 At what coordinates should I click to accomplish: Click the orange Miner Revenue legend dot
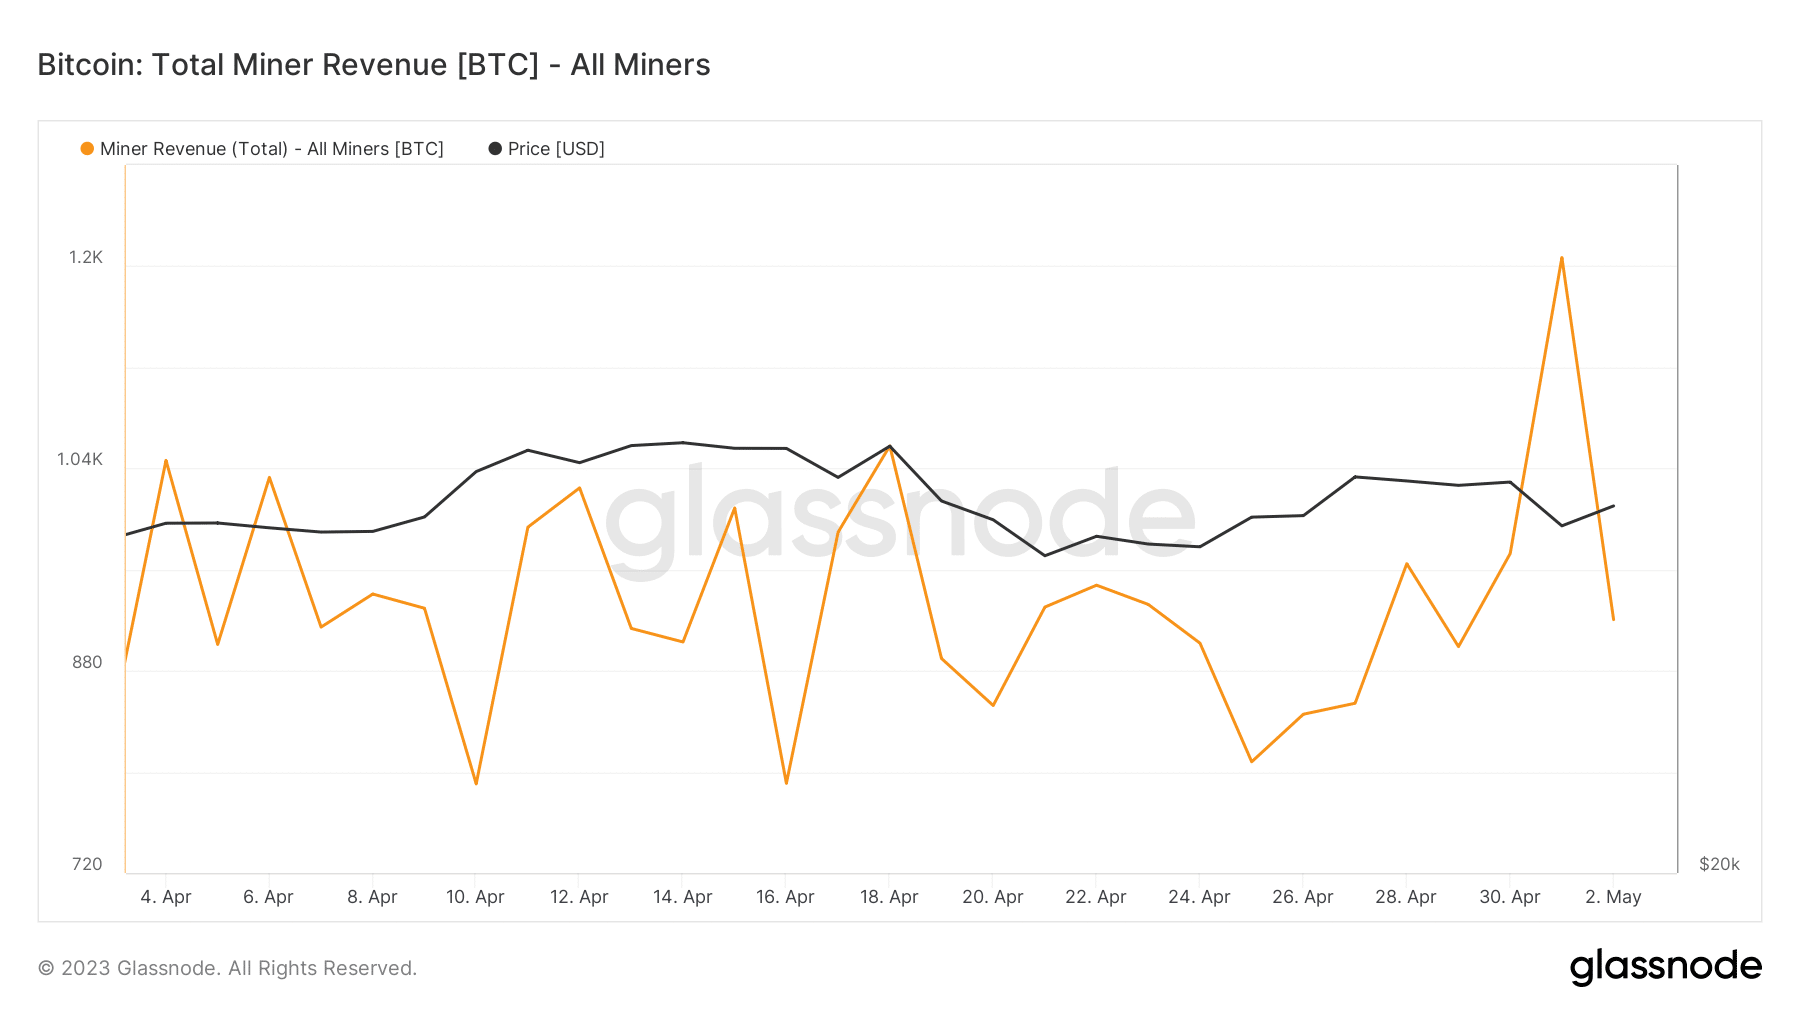[87, 149]
